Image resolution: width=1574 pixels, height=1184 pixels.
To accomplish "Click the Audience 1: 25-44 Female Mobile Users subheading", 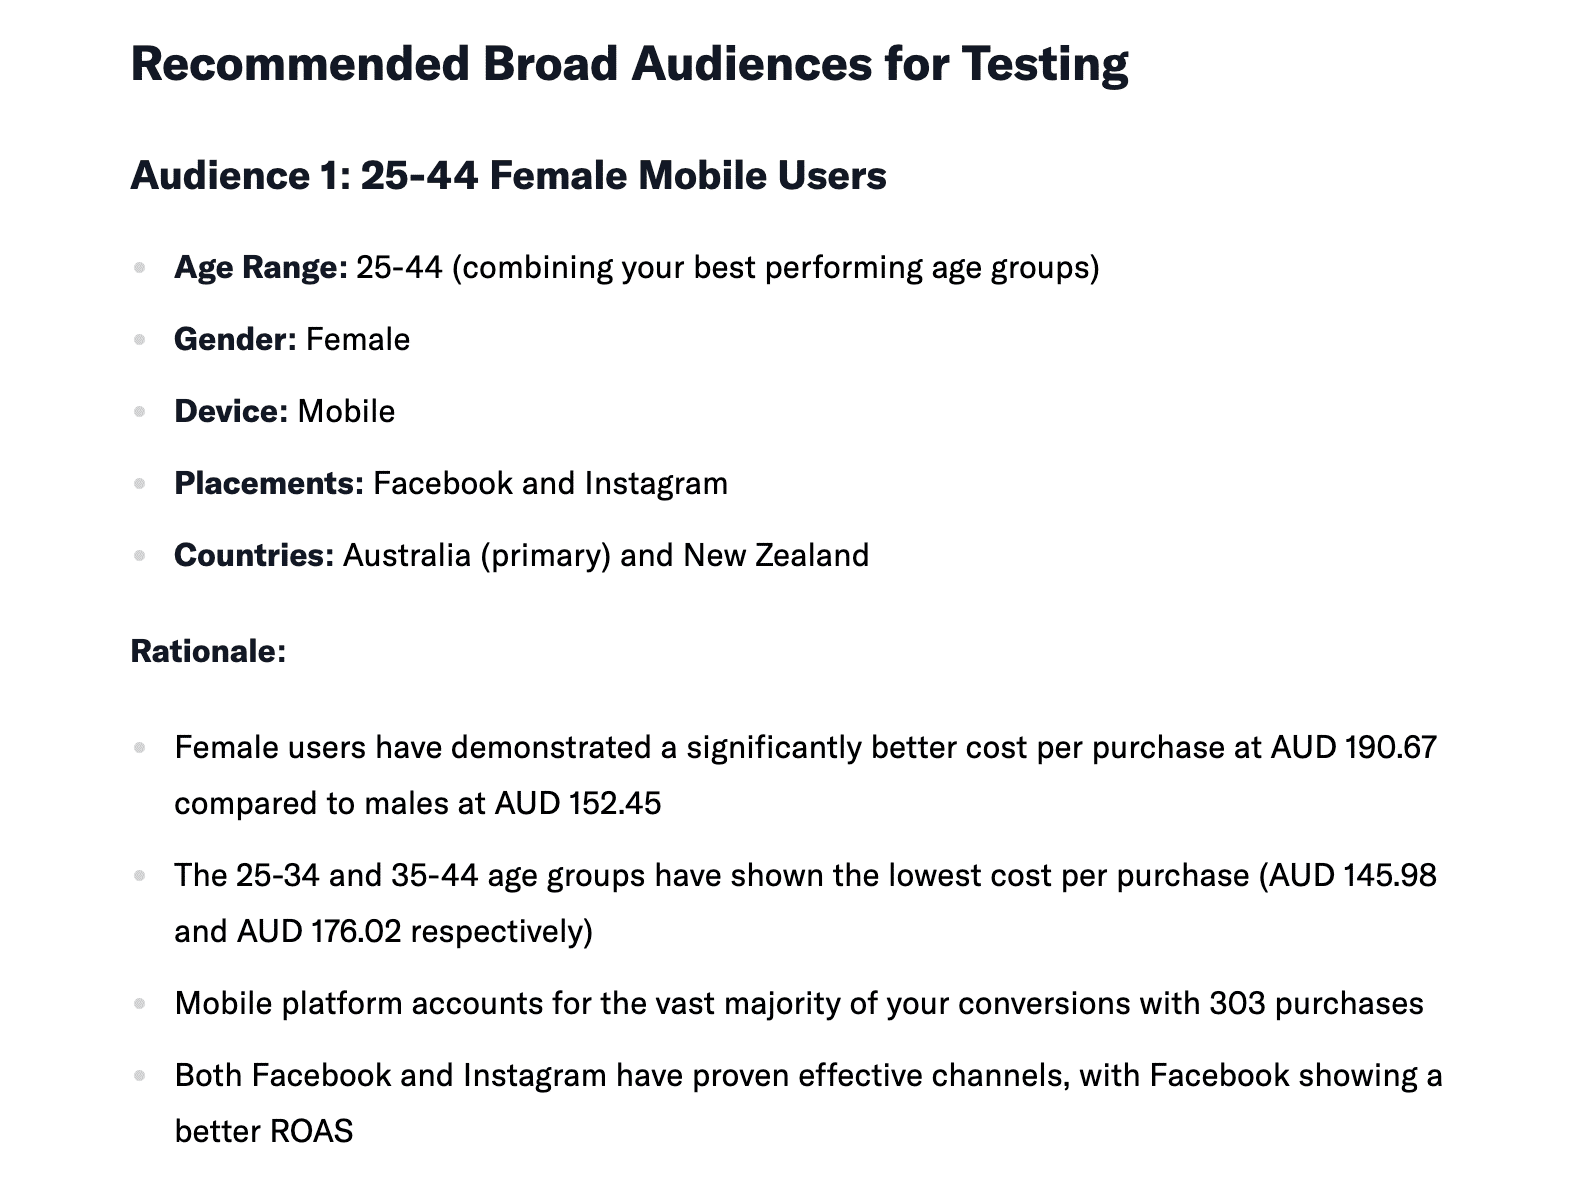I will 508,176.
